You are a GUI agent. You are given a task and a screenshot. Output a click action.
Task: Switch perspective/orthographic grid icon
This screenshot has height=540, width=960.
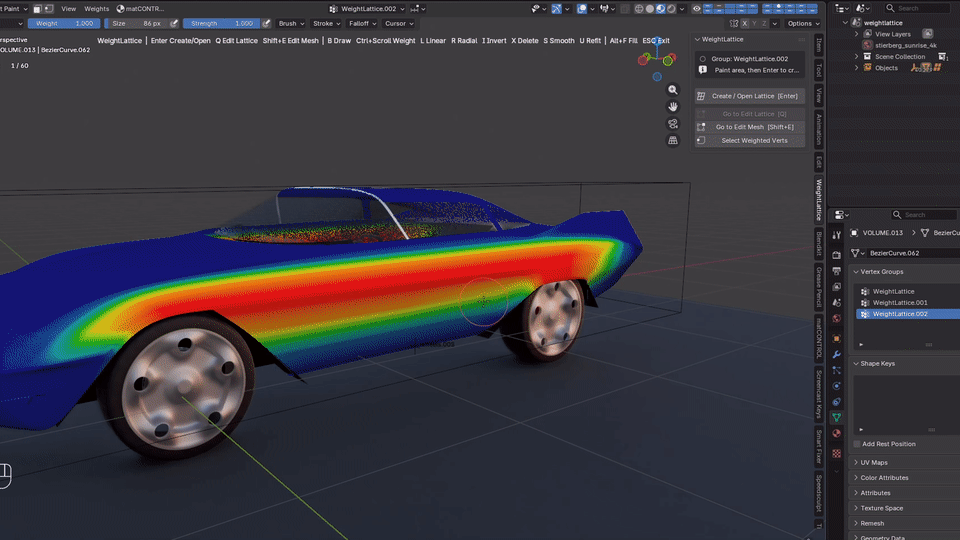pos(673,140)
